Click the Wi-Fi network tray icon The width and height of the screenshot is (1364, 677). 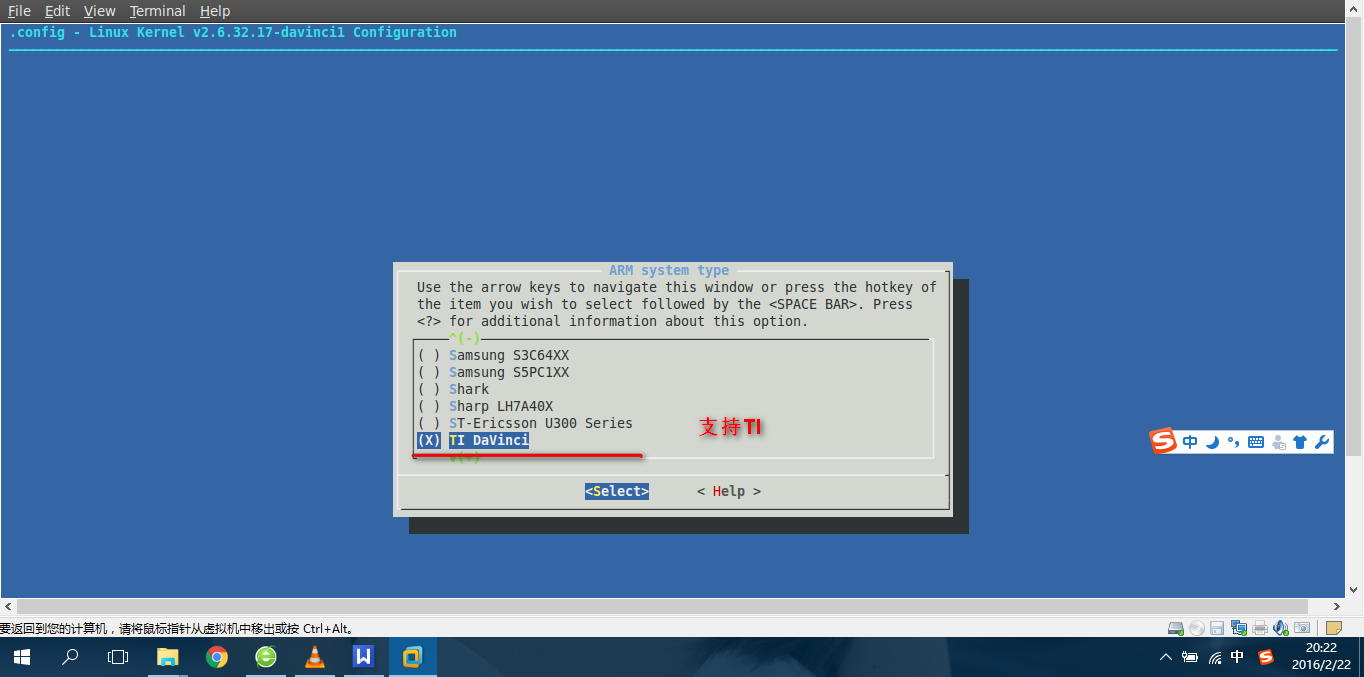pyautogui.click(x=1215, y=657)
